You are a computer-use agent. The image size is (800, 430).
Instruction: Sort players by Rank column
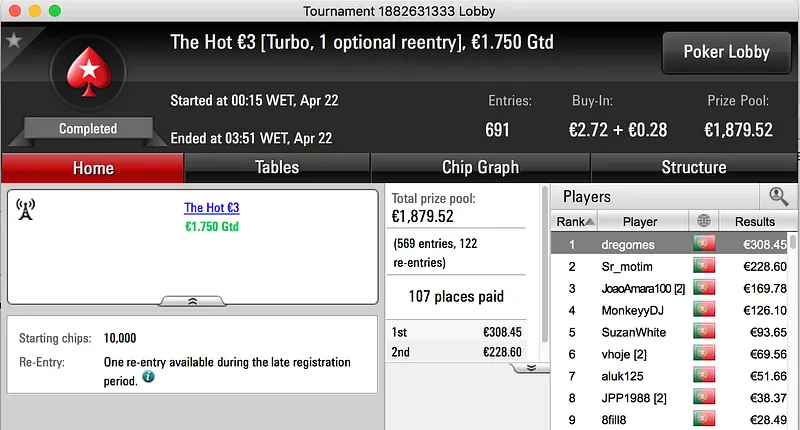575,221
